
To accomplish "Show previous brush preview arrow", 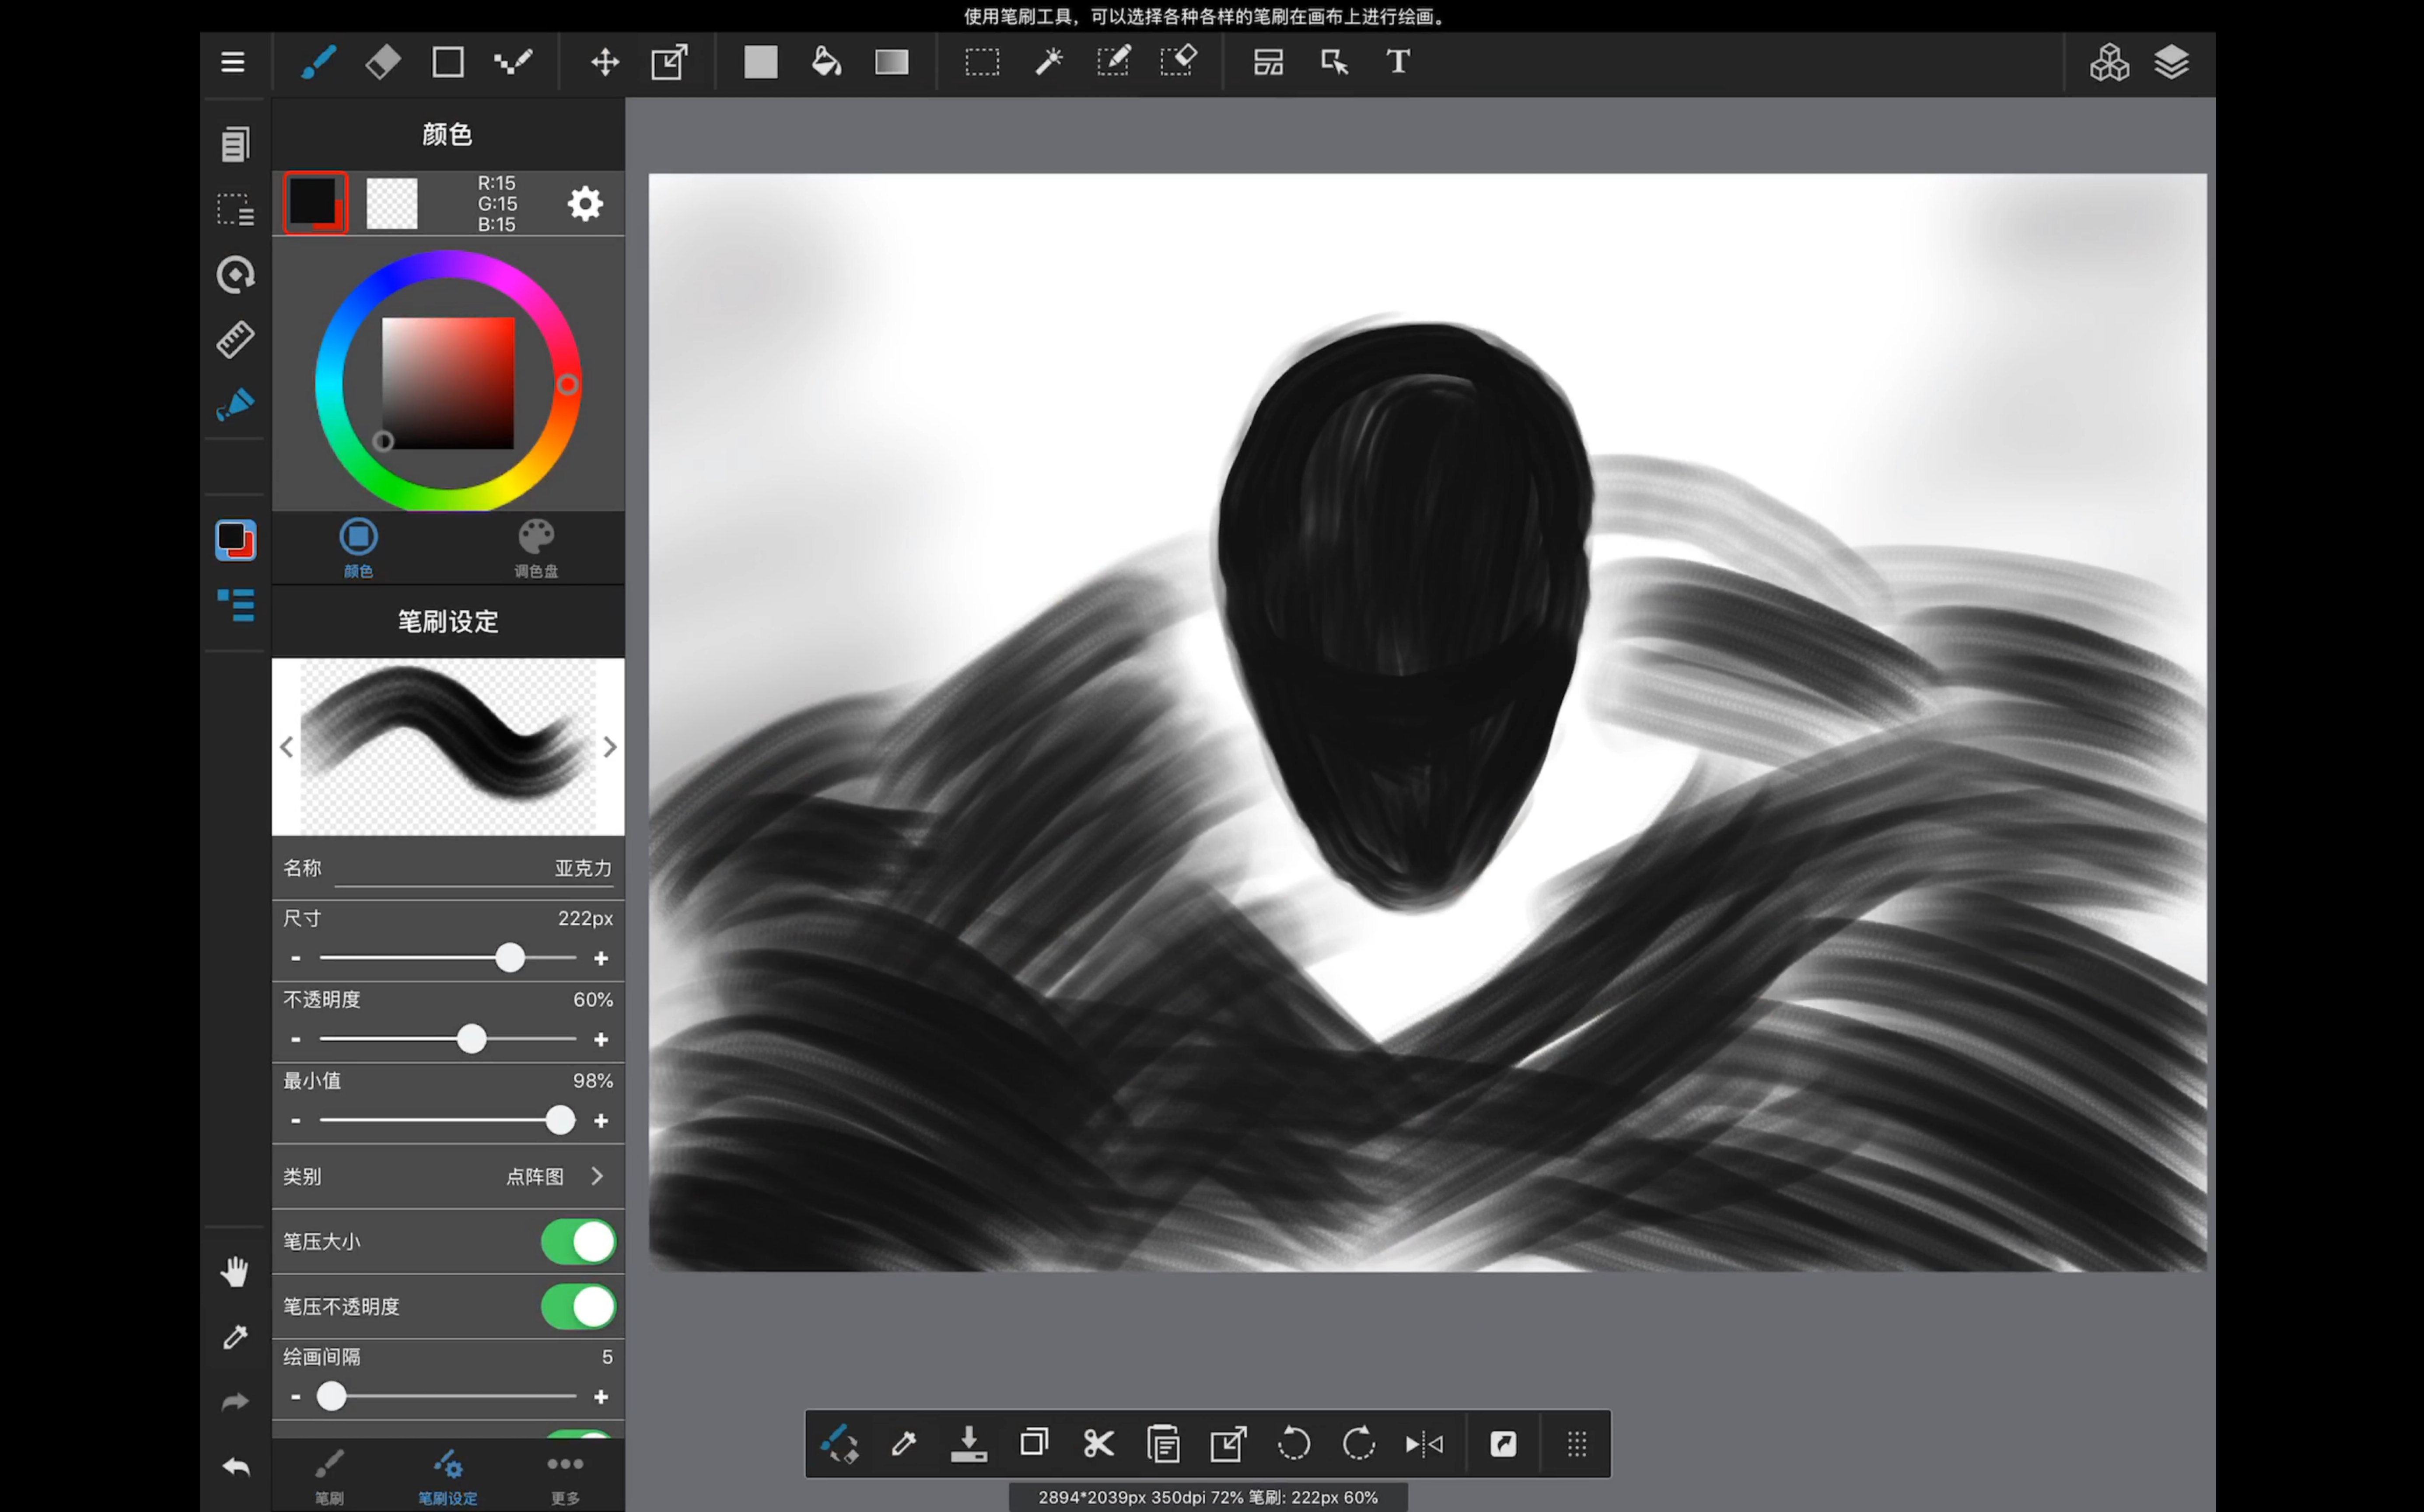I will pos(287,747).
